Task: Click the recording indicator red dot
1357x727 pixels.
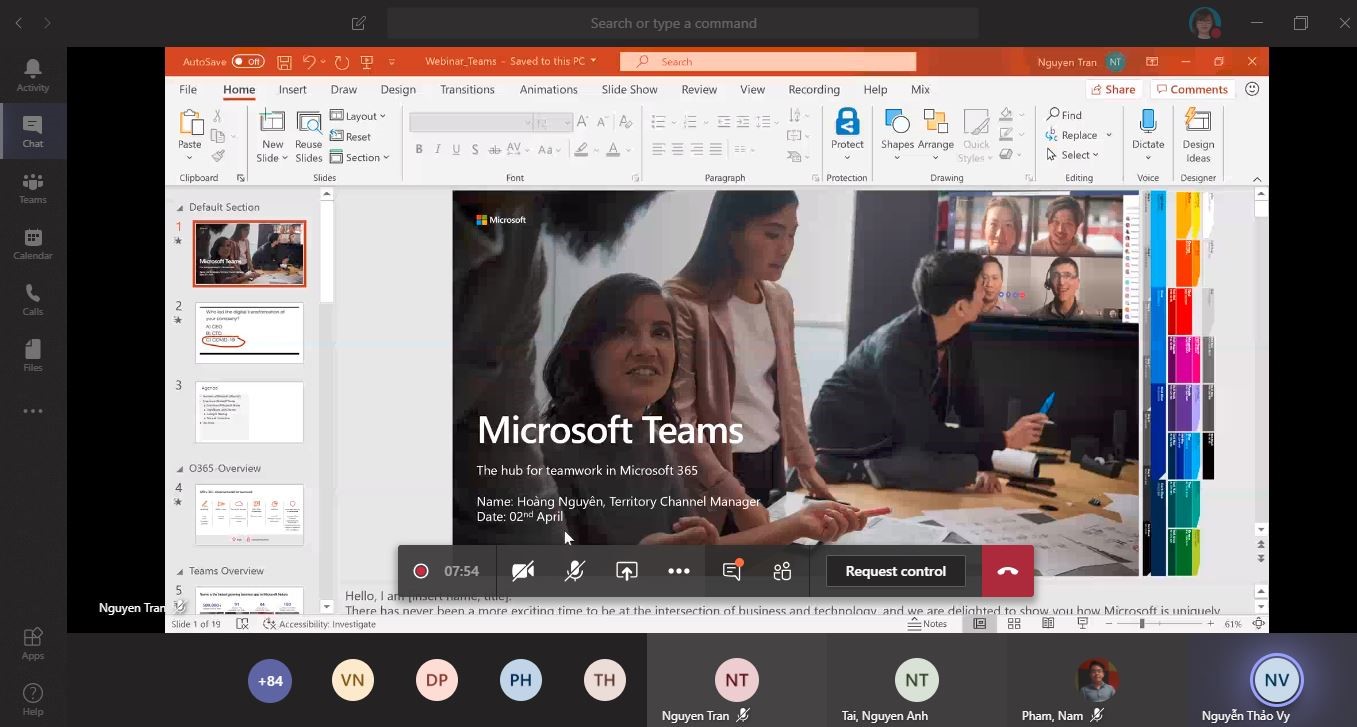Action: coord(421,571)
